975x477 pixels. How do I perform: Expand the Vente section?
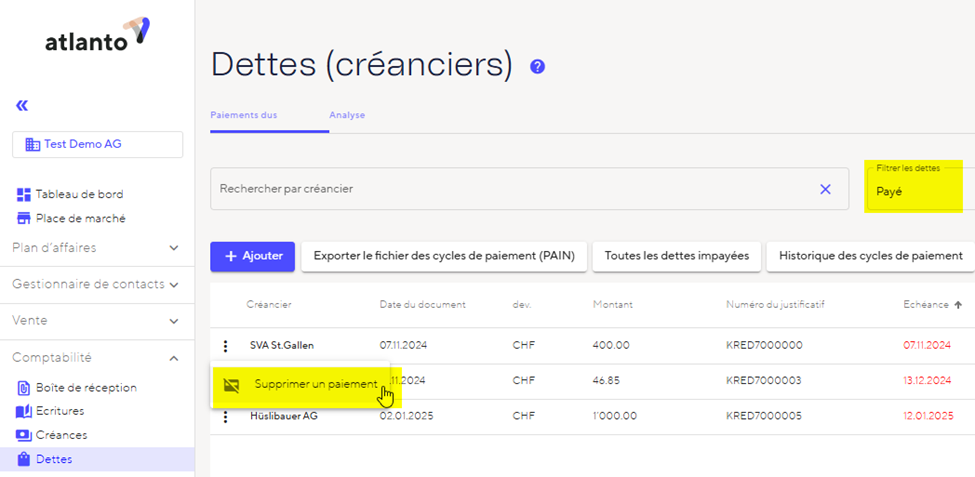[x=97, y=321]
